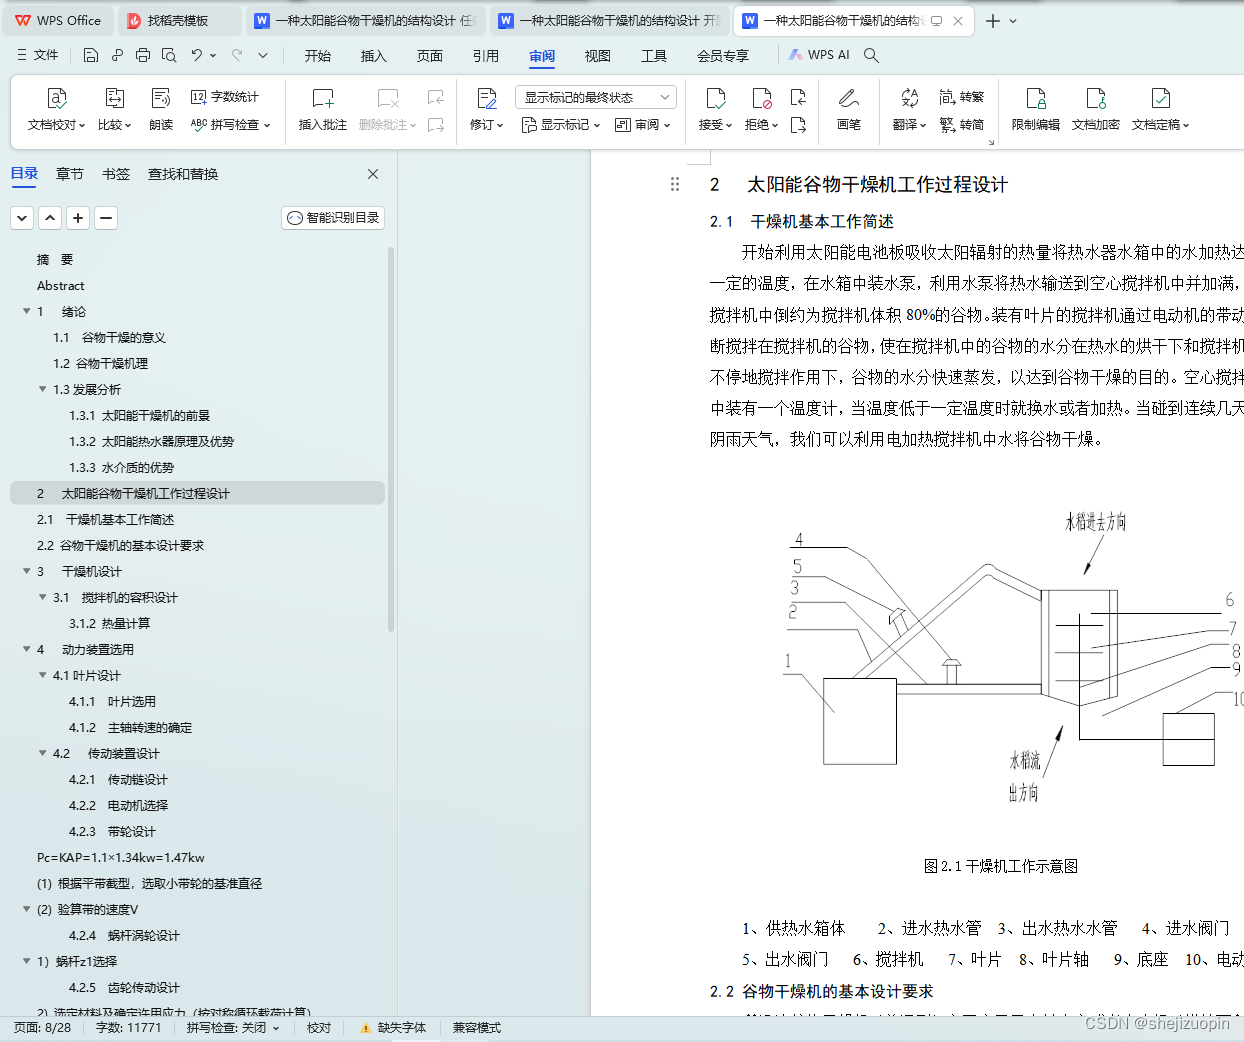Screen dimensions: 1244x1042
Task: Open the 翻译 translate tool
Action: [909, 110]
